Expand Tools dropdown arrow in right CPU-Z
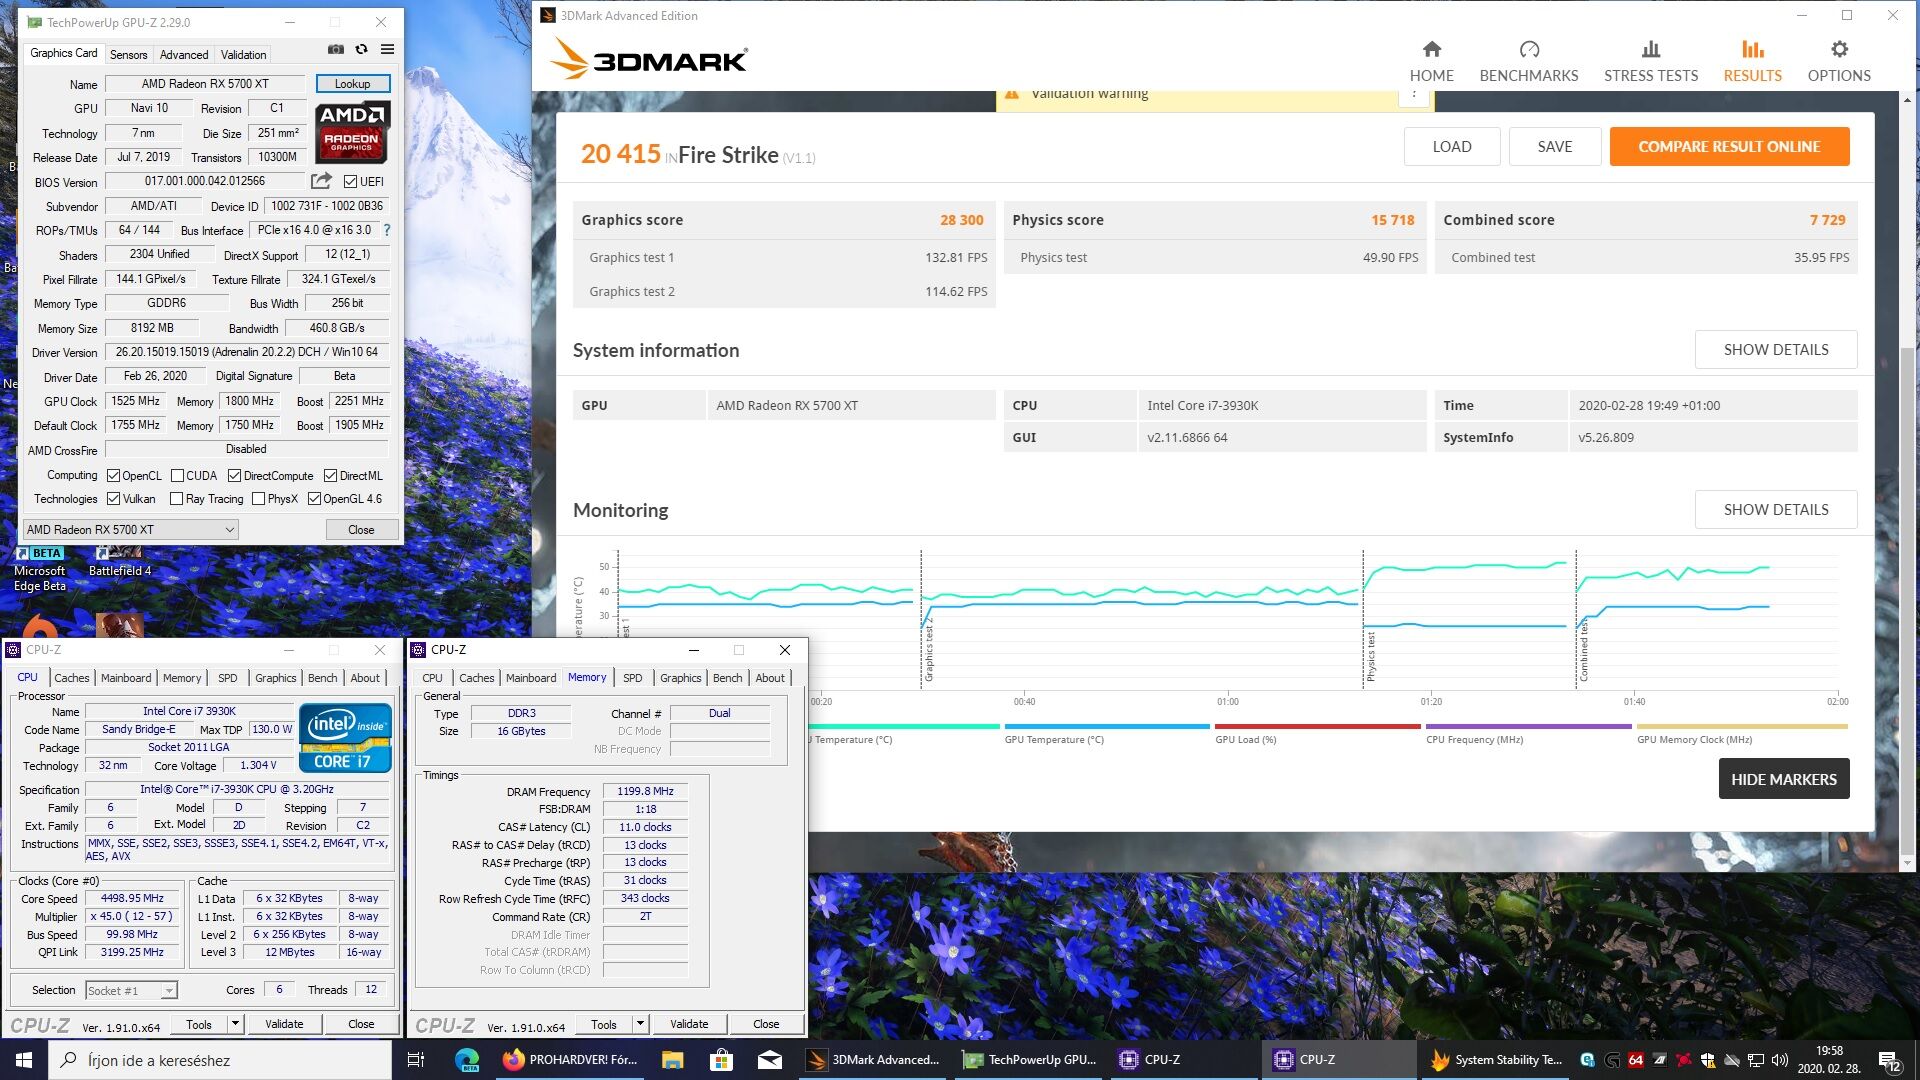The height and width of the screenshot is (1080, 1920). click(x=640, y=1024)
